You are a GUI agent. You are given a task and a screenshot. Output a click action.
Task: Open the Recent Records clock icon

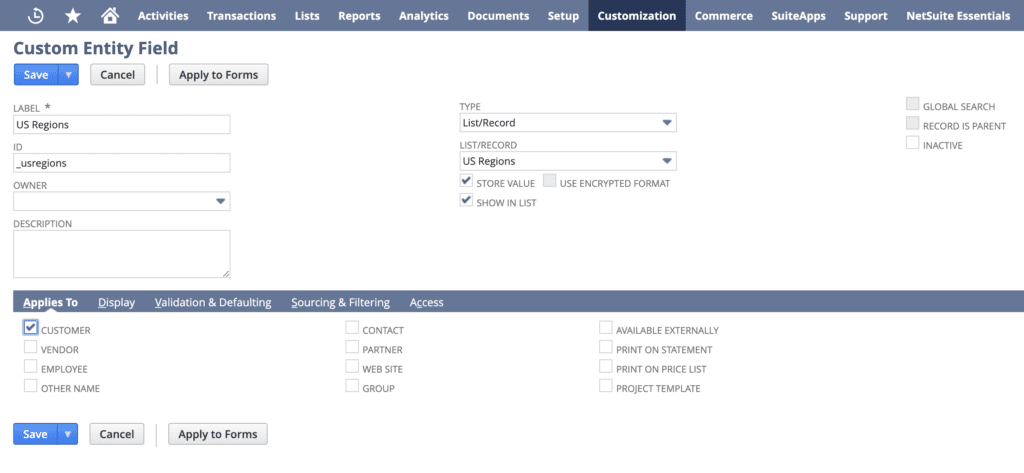[35, 16]
